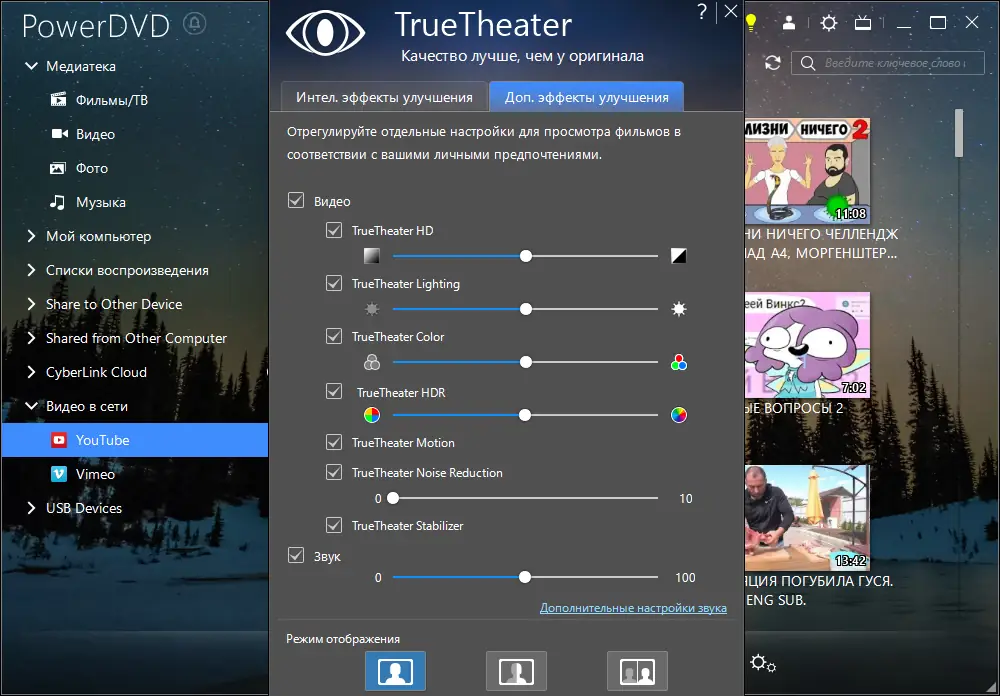Open the 13:42 video thumbnail
The width and height of the screenshot is (1000, 696).
[x=807, y=518]
